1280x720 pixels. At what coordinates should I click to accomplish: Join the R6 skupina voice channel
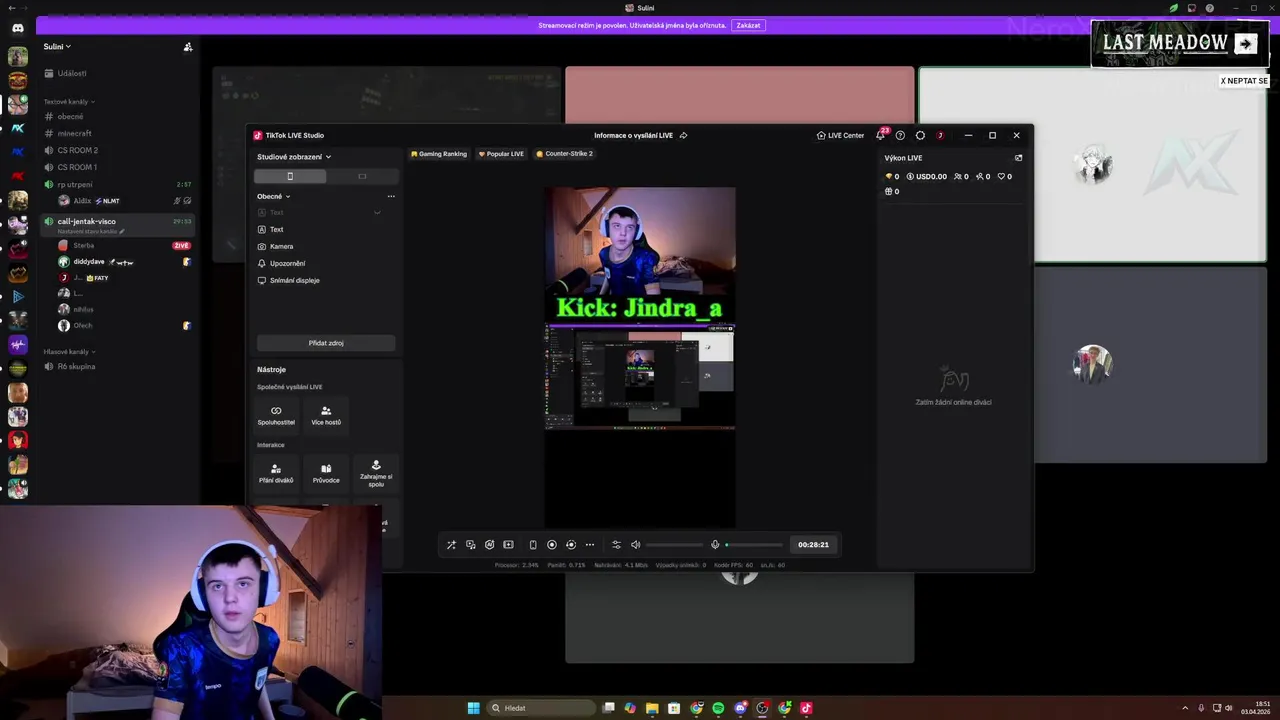(x=118, y=366)
